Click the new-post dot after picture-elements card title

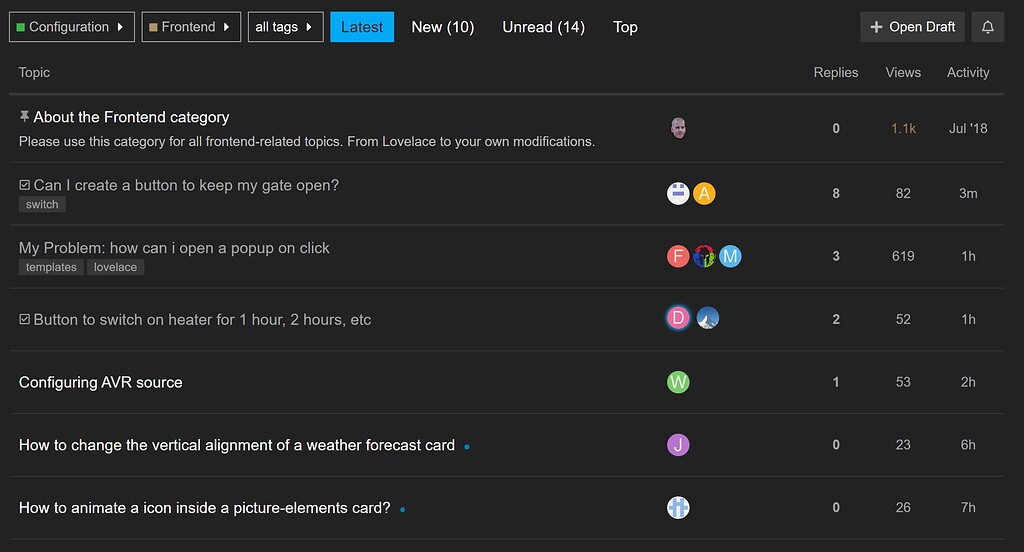coord(402,510)
